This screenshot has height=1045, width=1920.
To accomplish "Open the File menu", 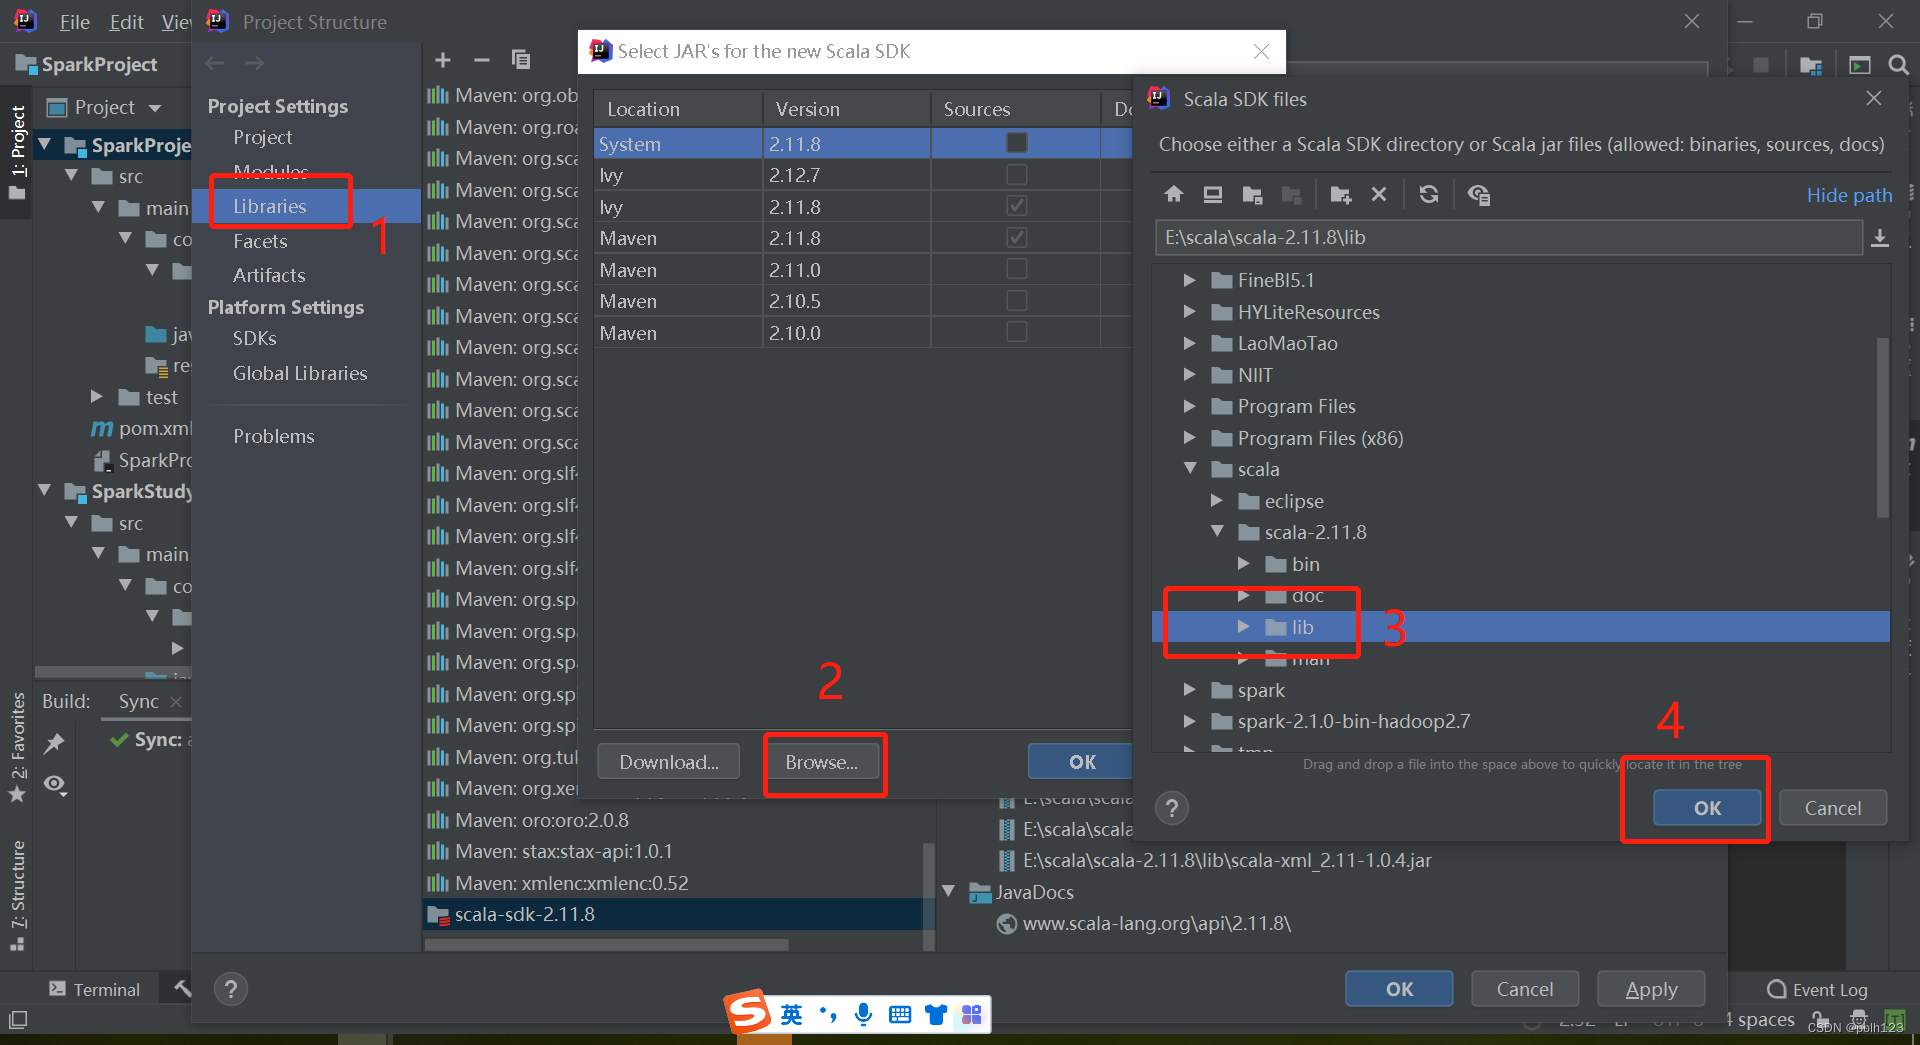I will [75, 22].
